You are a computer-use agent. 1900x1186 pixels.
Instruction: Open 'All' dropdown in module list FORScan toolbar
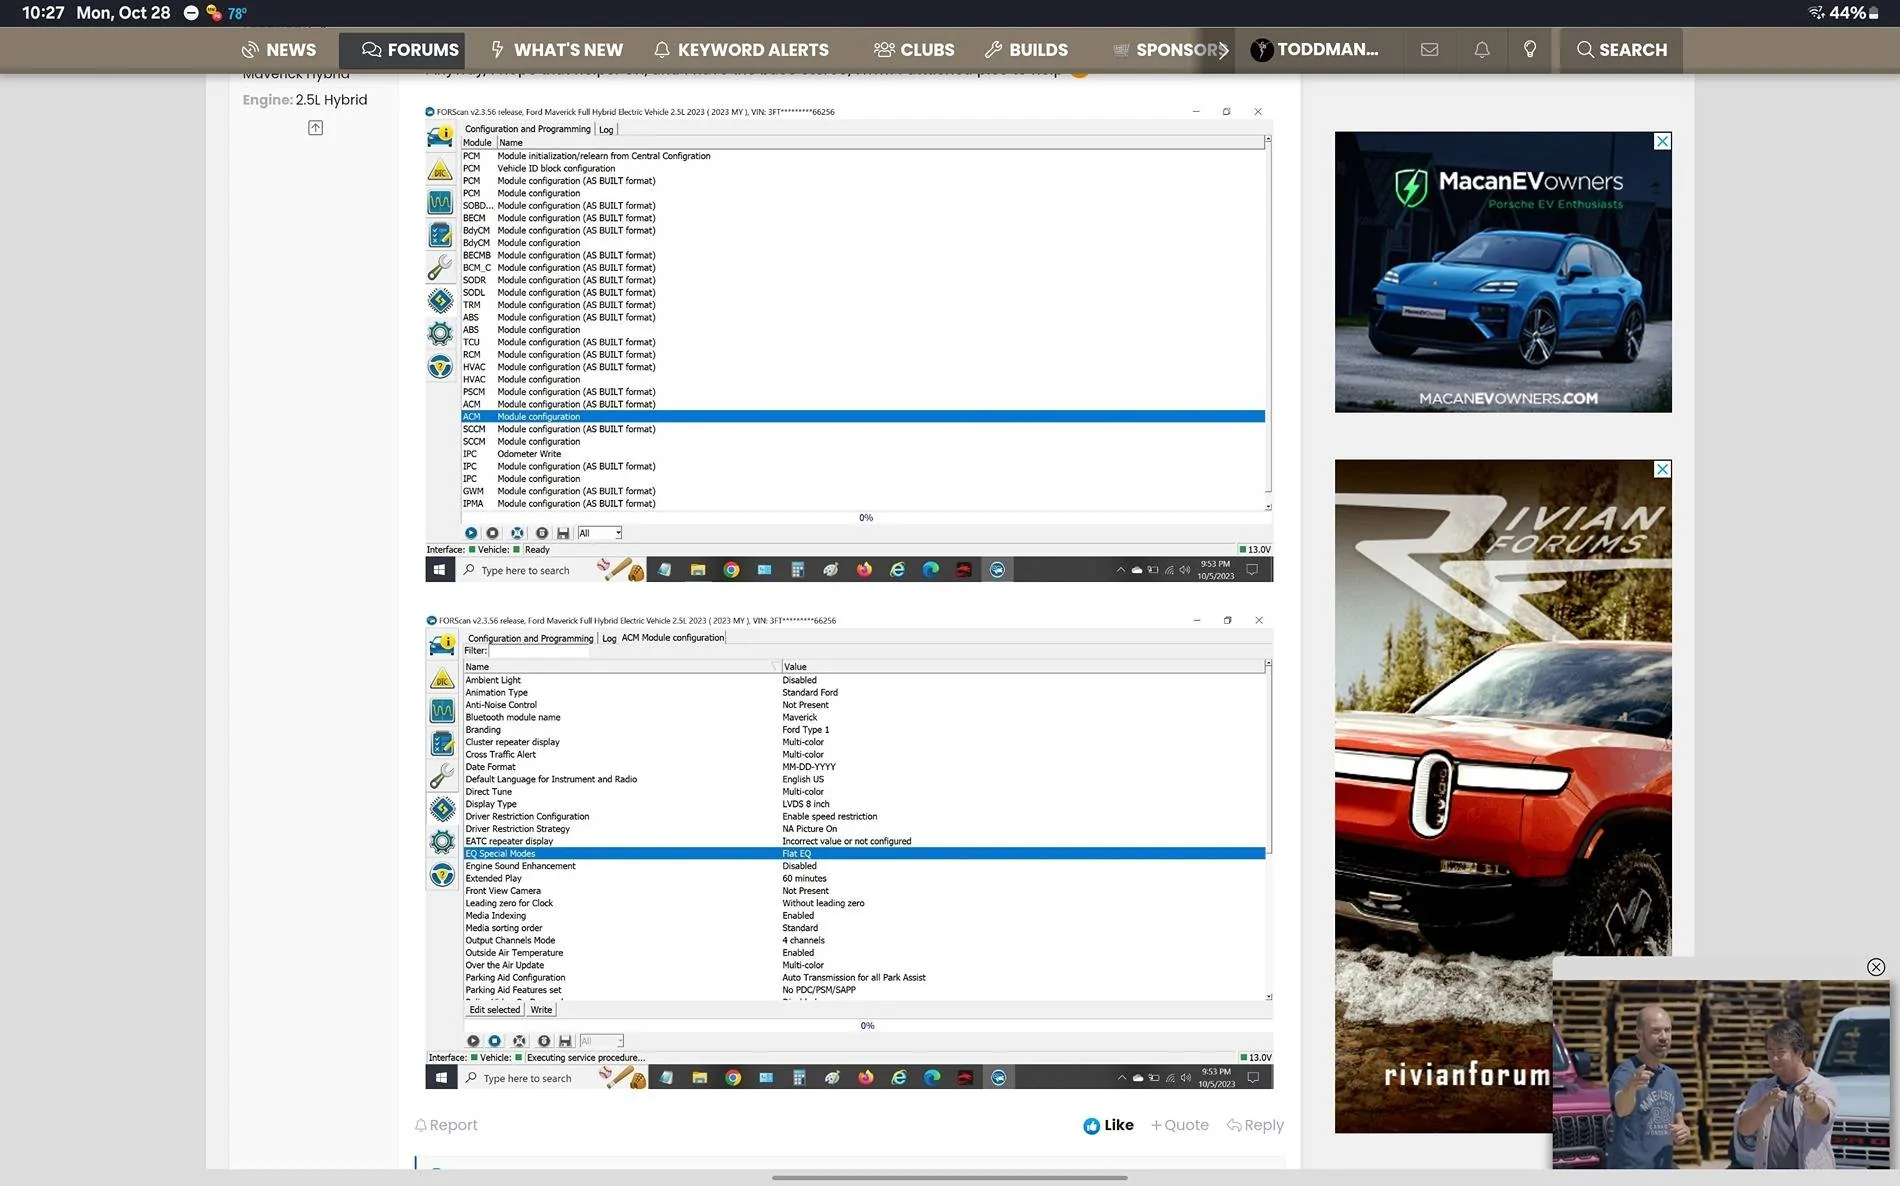pos(600,533)
